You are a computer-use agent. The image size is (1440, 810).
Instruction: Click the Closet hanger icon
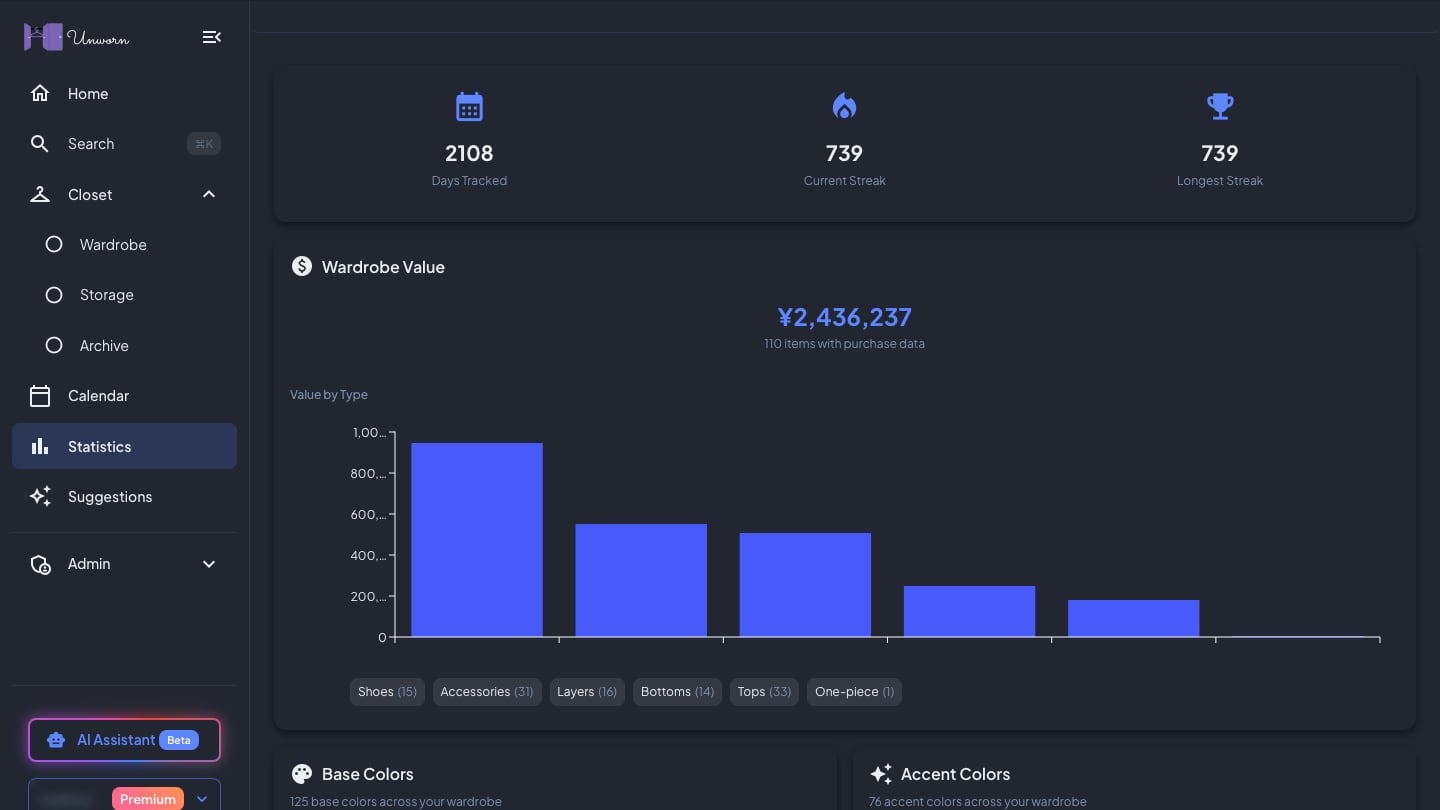pos(40,194)
